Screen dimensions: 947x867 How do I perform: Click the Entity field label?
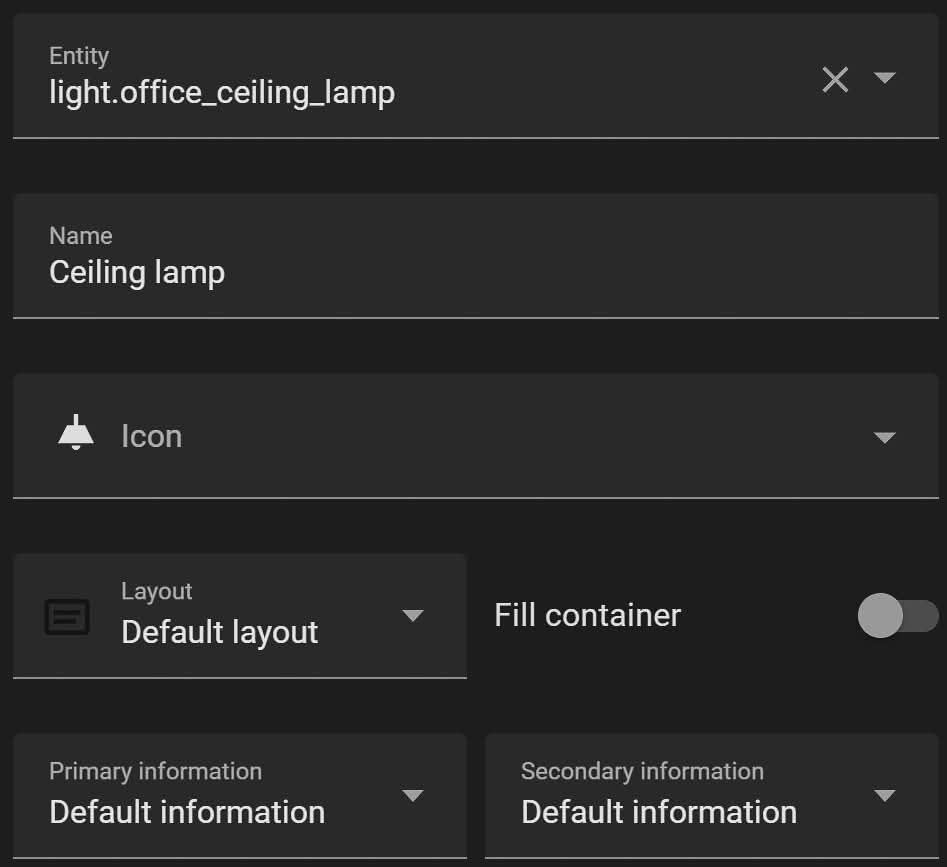click(x=79, y=56)
